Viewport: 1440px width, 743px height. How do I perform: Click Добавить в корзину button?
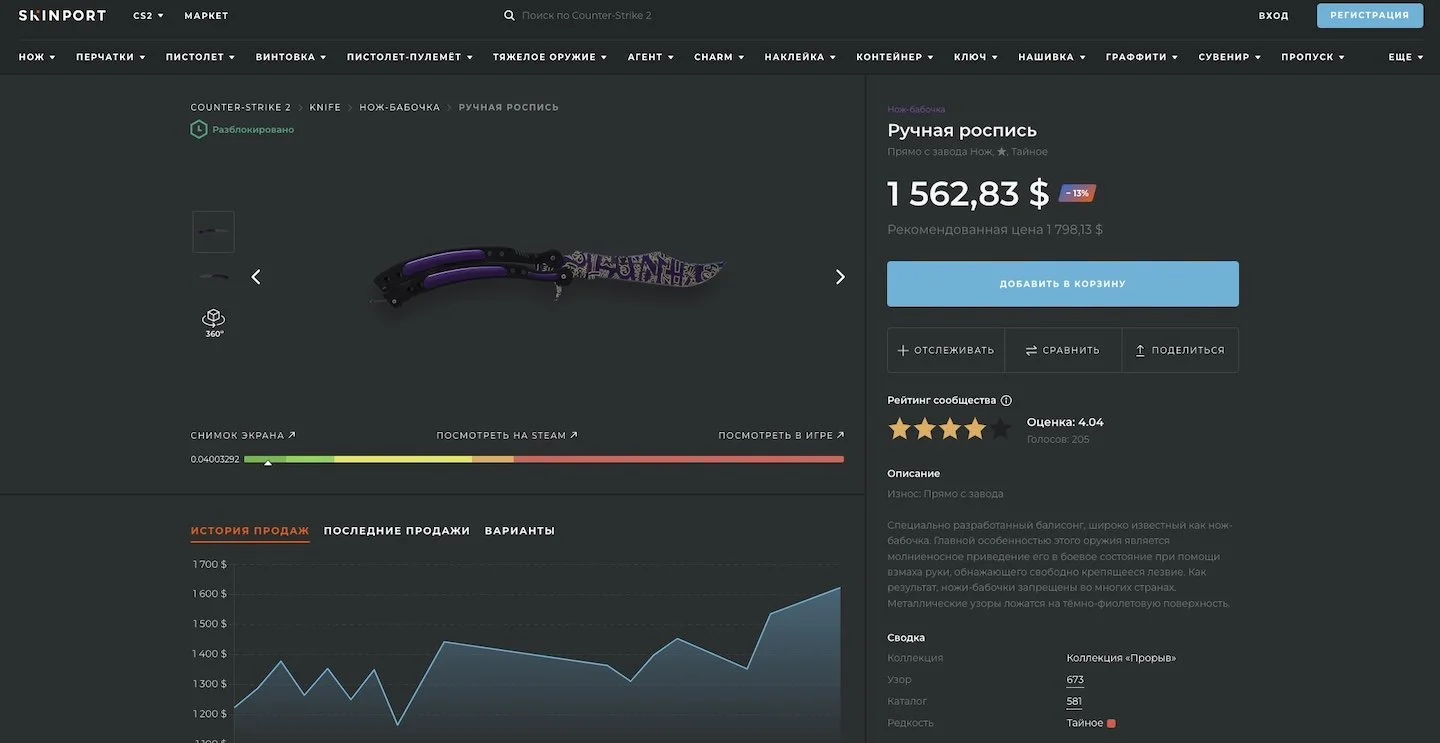[x=1063, y=284]
